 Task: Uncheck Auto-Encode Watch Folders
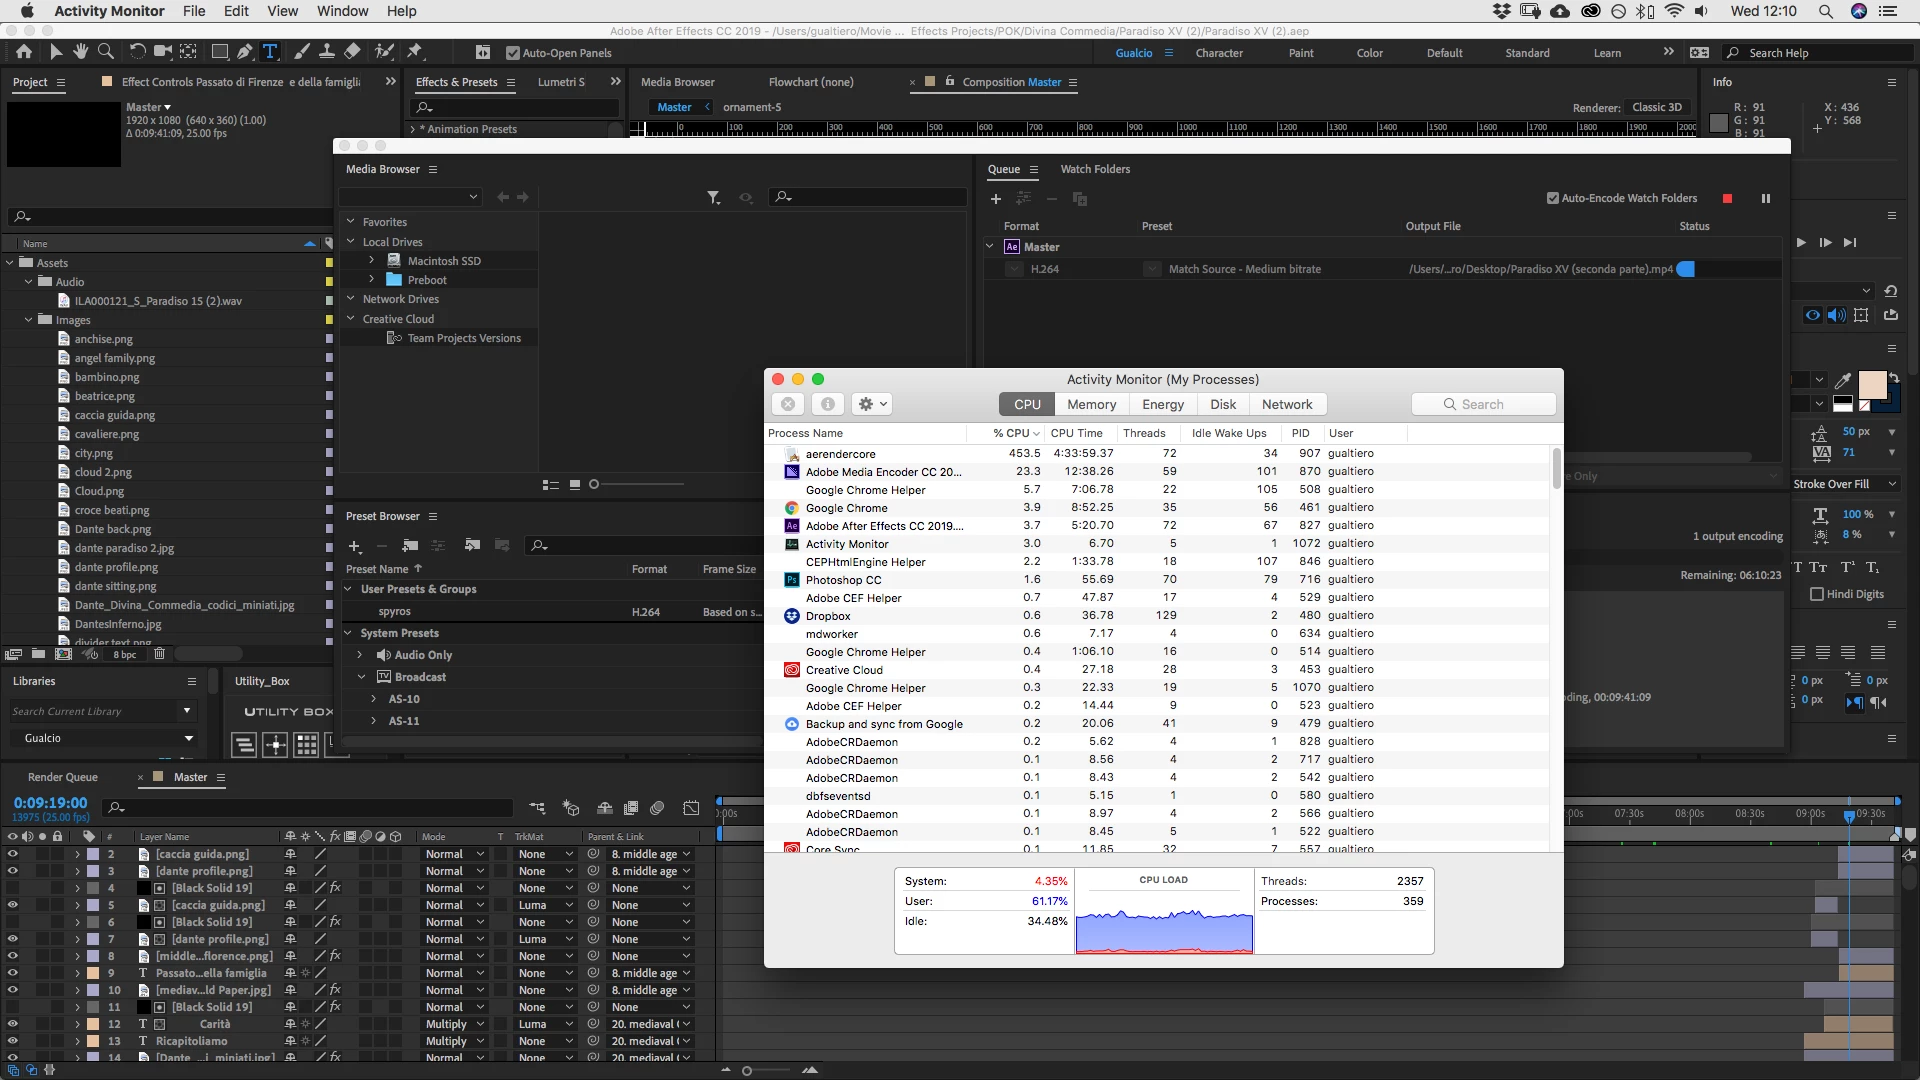coord(1553,198)
